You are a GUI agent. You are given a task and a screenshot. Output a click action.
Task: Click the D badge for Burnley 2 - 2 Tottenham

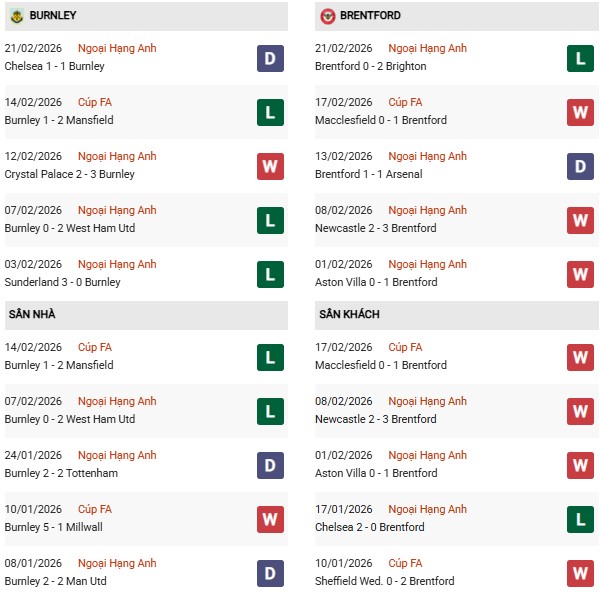pos(271,465)
